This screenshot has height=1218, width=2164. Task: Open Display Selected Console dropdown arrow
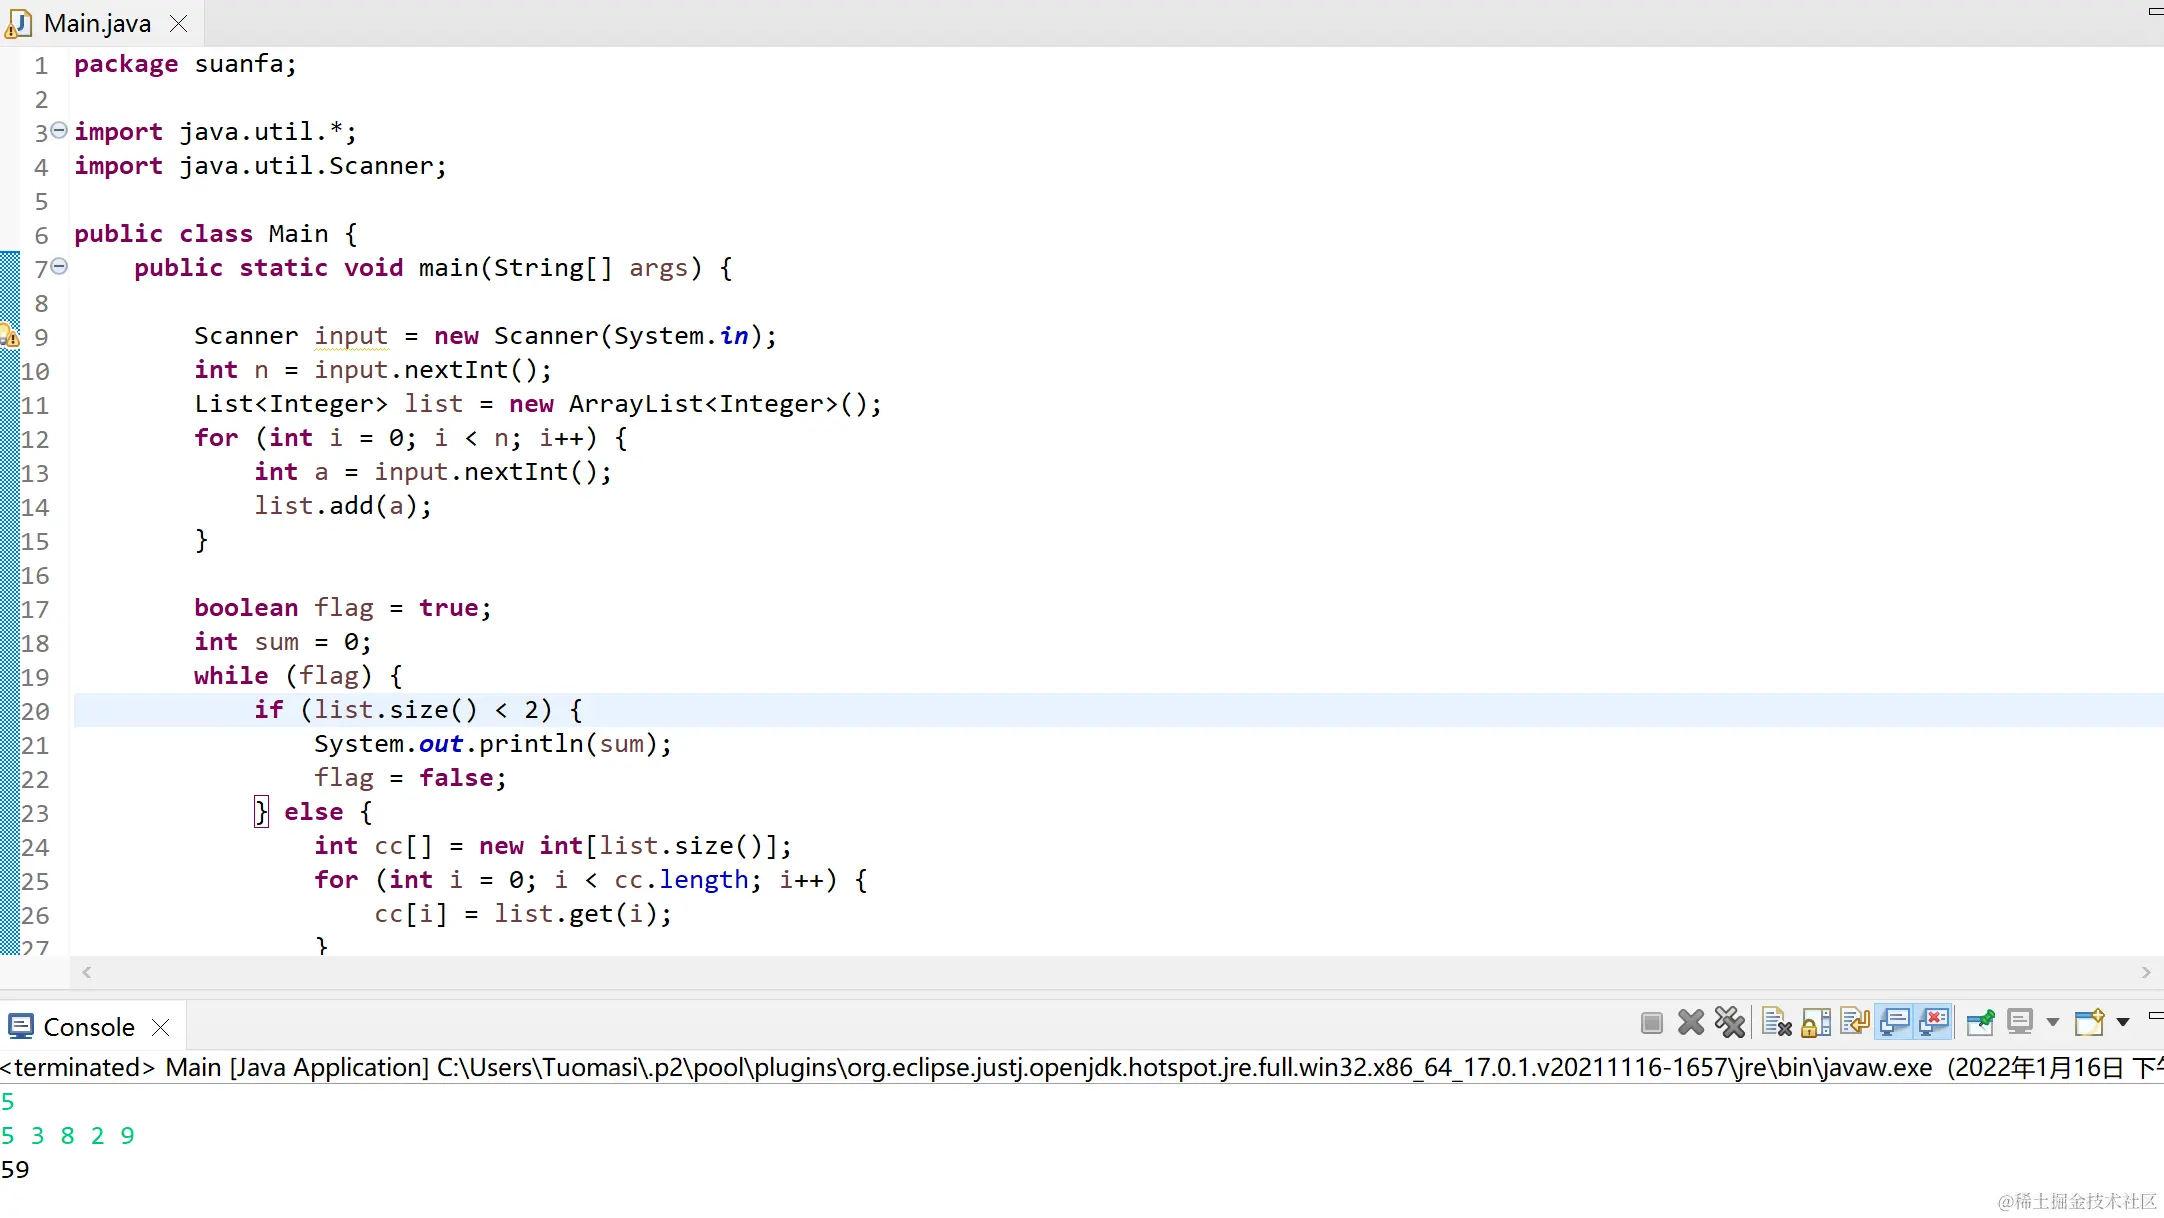point(2053,1023)
